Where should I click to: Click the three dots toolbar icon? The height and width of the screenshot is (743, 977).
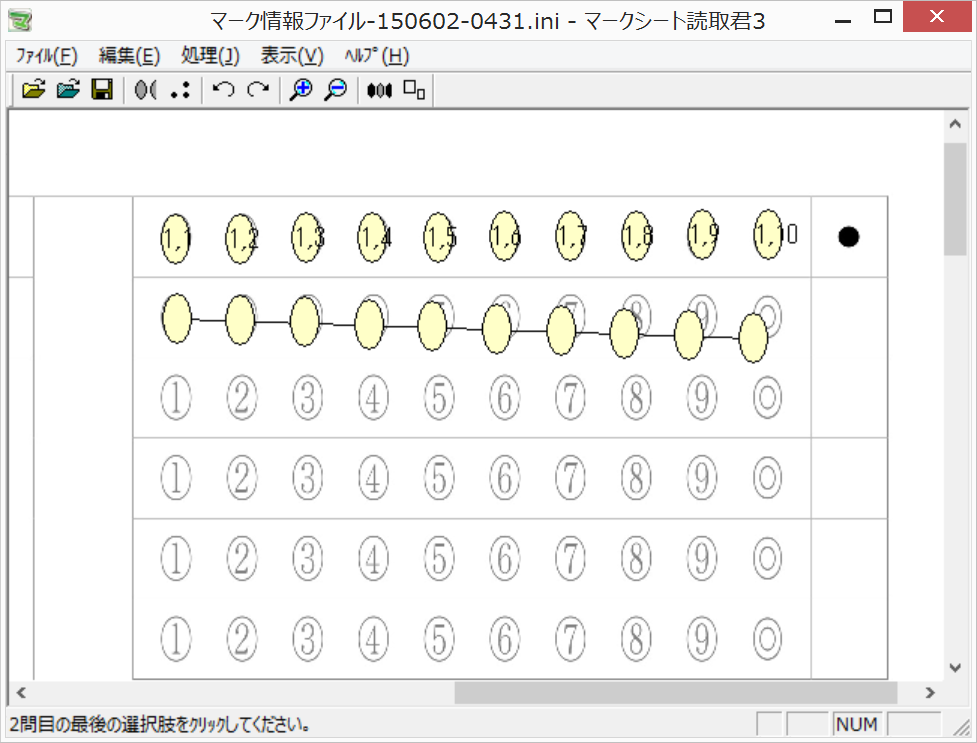pos(180,90)
